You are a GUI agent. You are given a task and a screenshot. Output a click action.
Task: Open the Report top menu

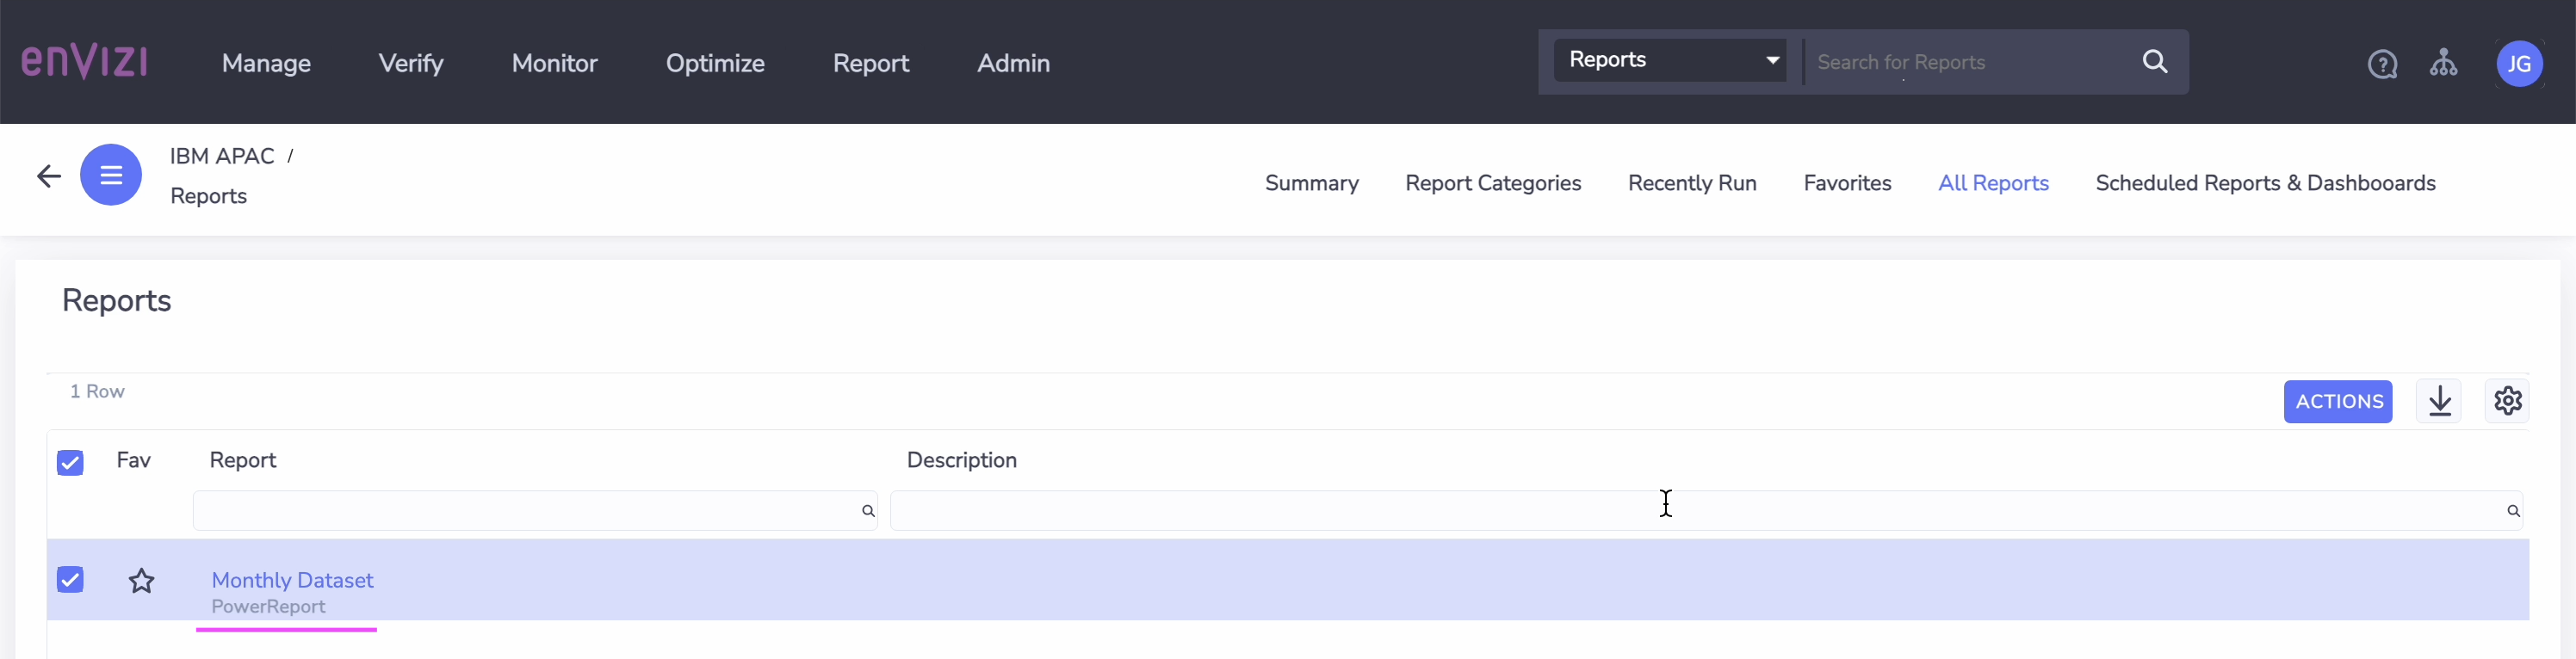click(x=870, y=63)
